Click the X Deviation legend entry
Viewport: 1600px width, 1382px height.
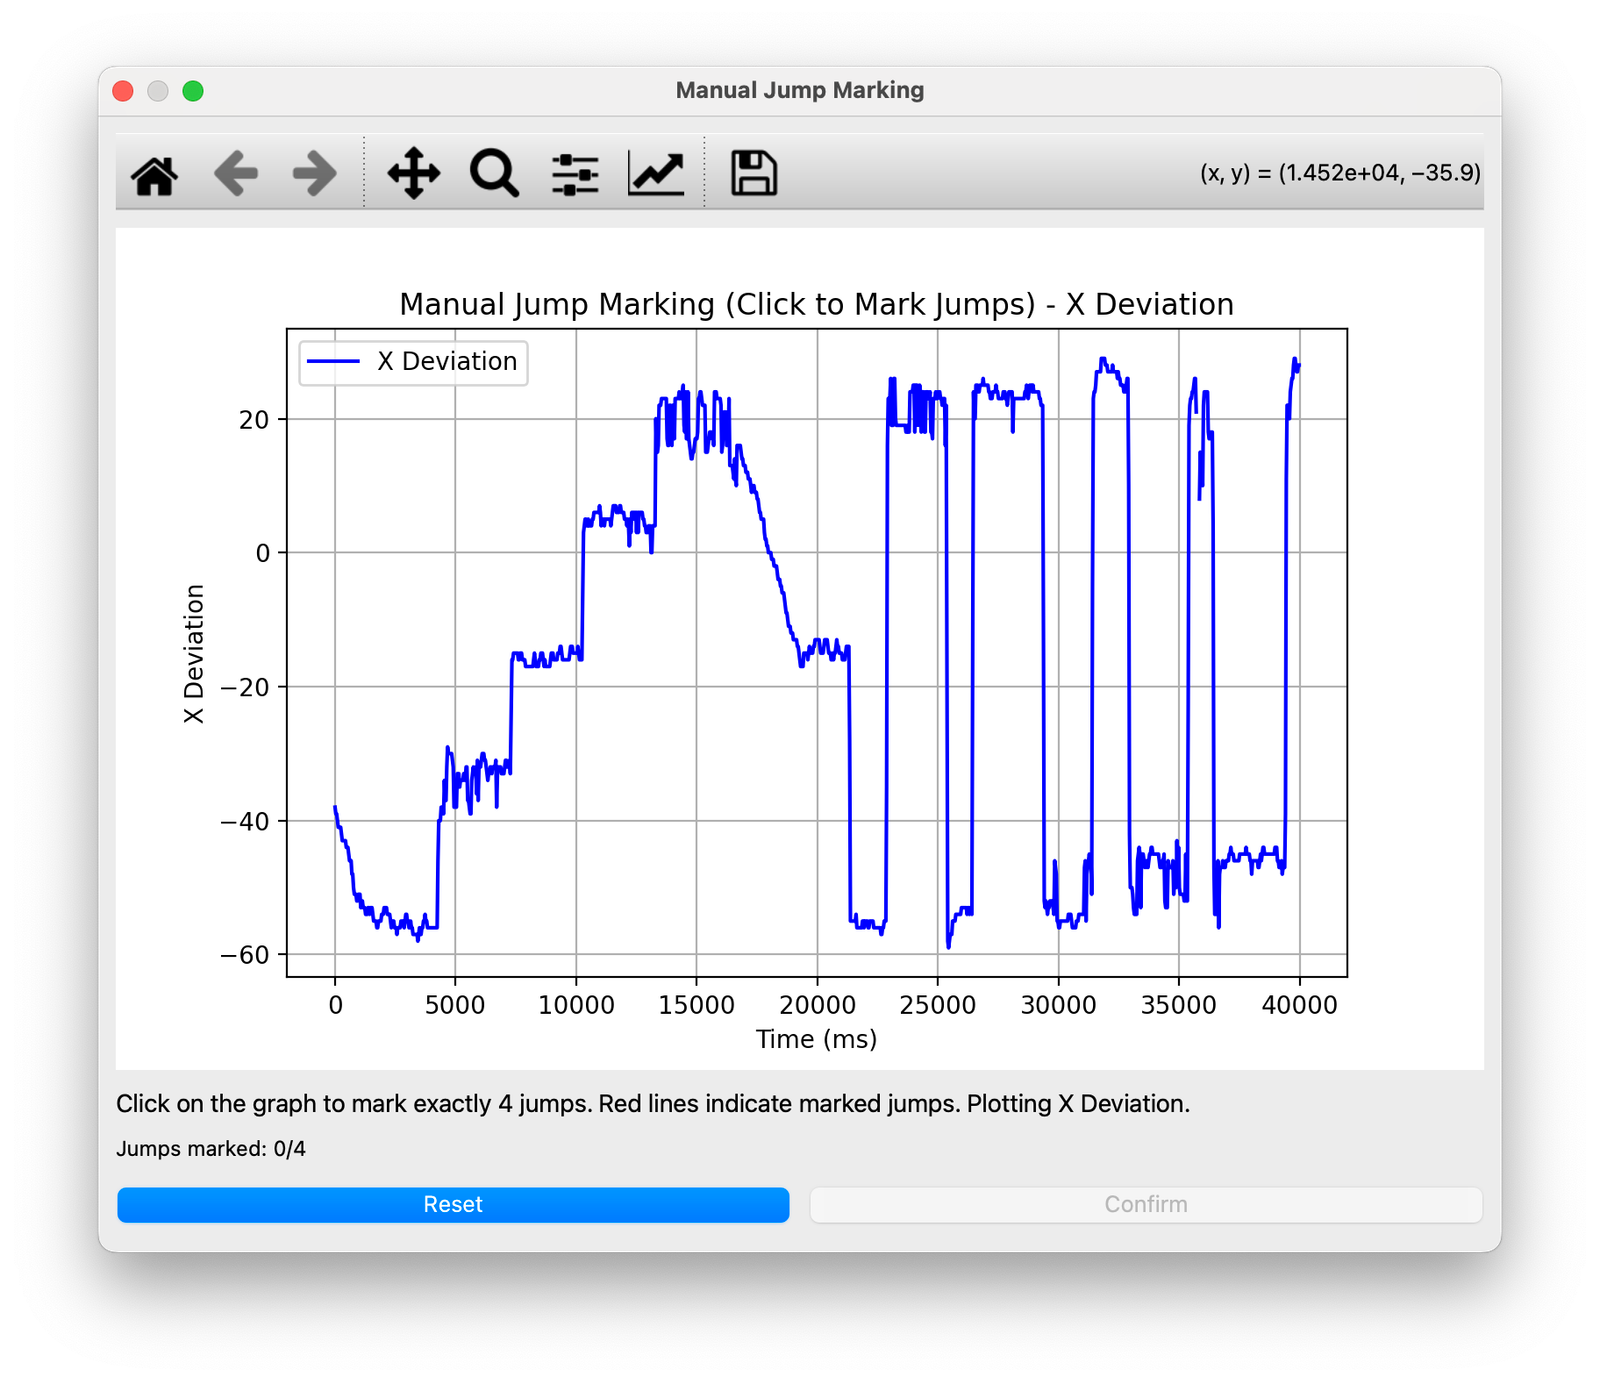[411, 361]
